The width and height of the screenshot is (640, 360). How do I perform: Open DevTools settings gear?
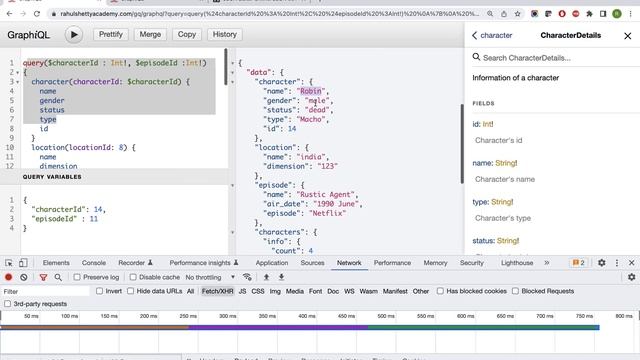click(x=602, y=263)
